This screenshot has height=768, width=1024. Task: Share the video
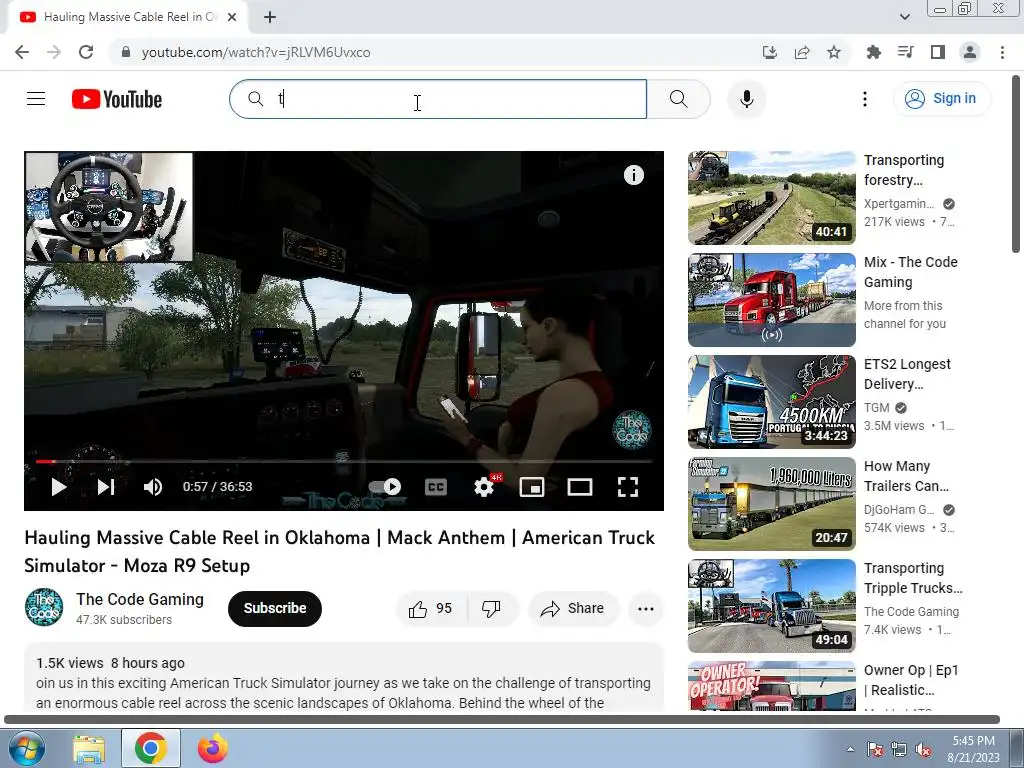573,609
